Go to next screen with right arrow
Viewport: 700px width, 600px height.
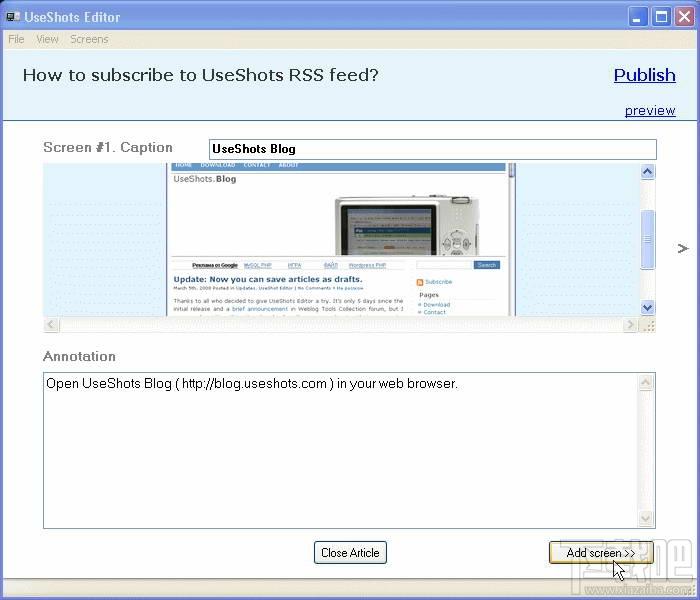click(683, 248)
